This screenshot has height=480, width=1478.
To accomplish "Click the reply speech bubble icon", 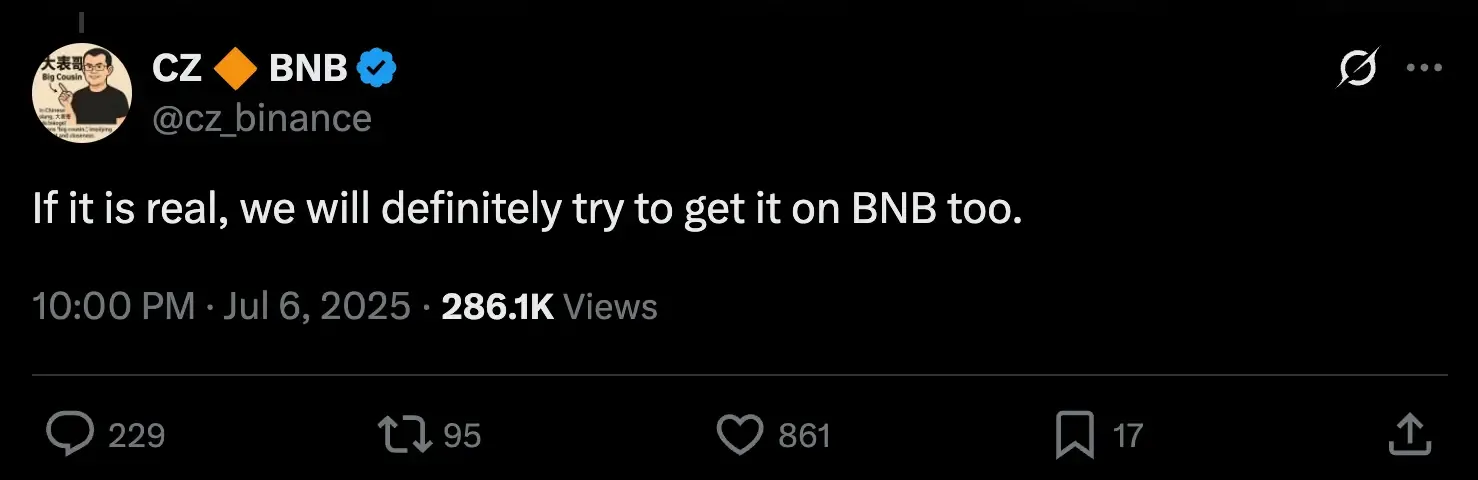I will click(71, 435).
